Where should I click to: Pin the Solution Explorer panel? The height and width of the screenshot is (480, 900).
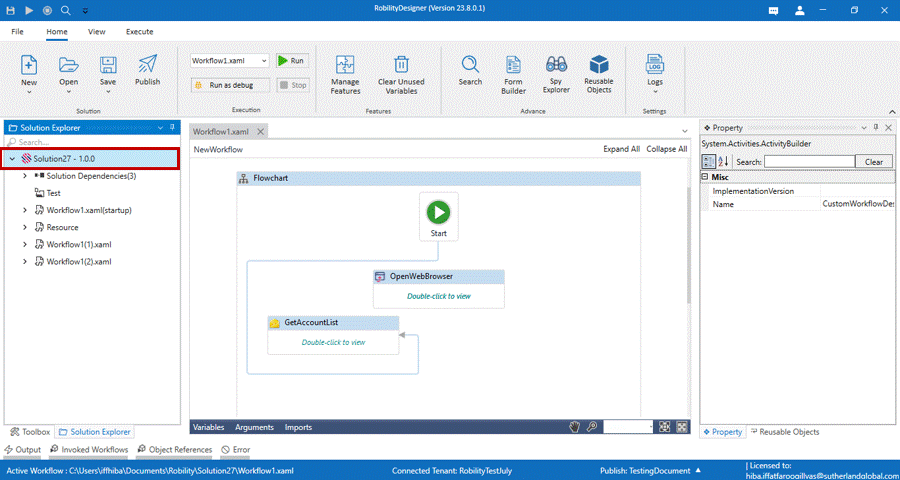click(172, 128)
